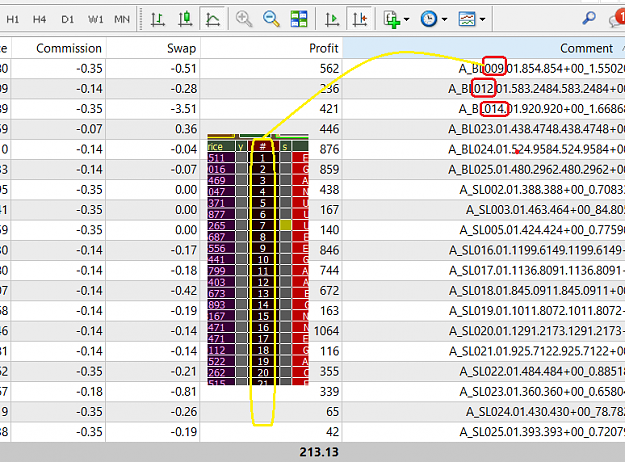Sort by the Profit column header
The width and height of the screenshot is (625, 462).
[x=324, y=48]
